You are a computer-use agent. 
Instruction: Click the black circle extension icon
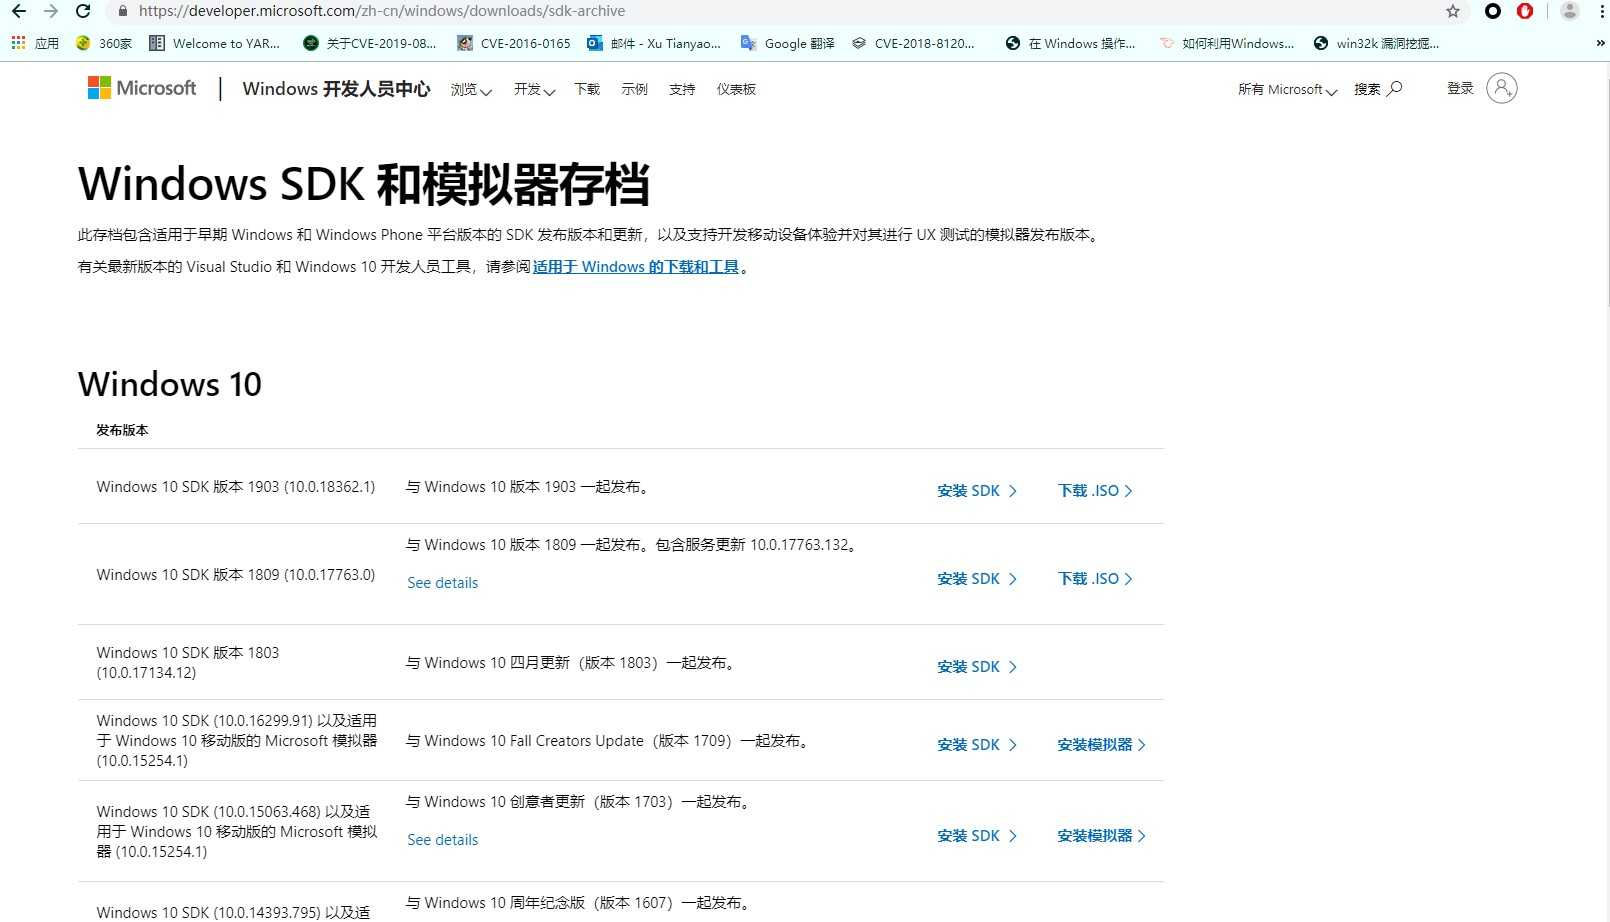(x=1493, y=11)
